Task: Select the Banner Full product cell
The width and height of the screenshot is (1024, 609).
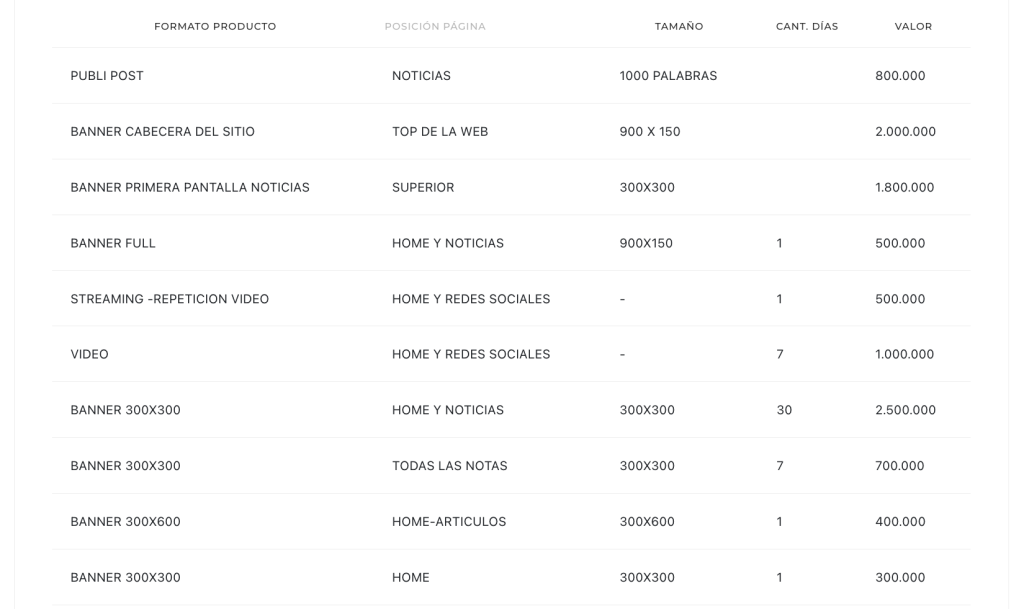Action: [x=113, y=243]
